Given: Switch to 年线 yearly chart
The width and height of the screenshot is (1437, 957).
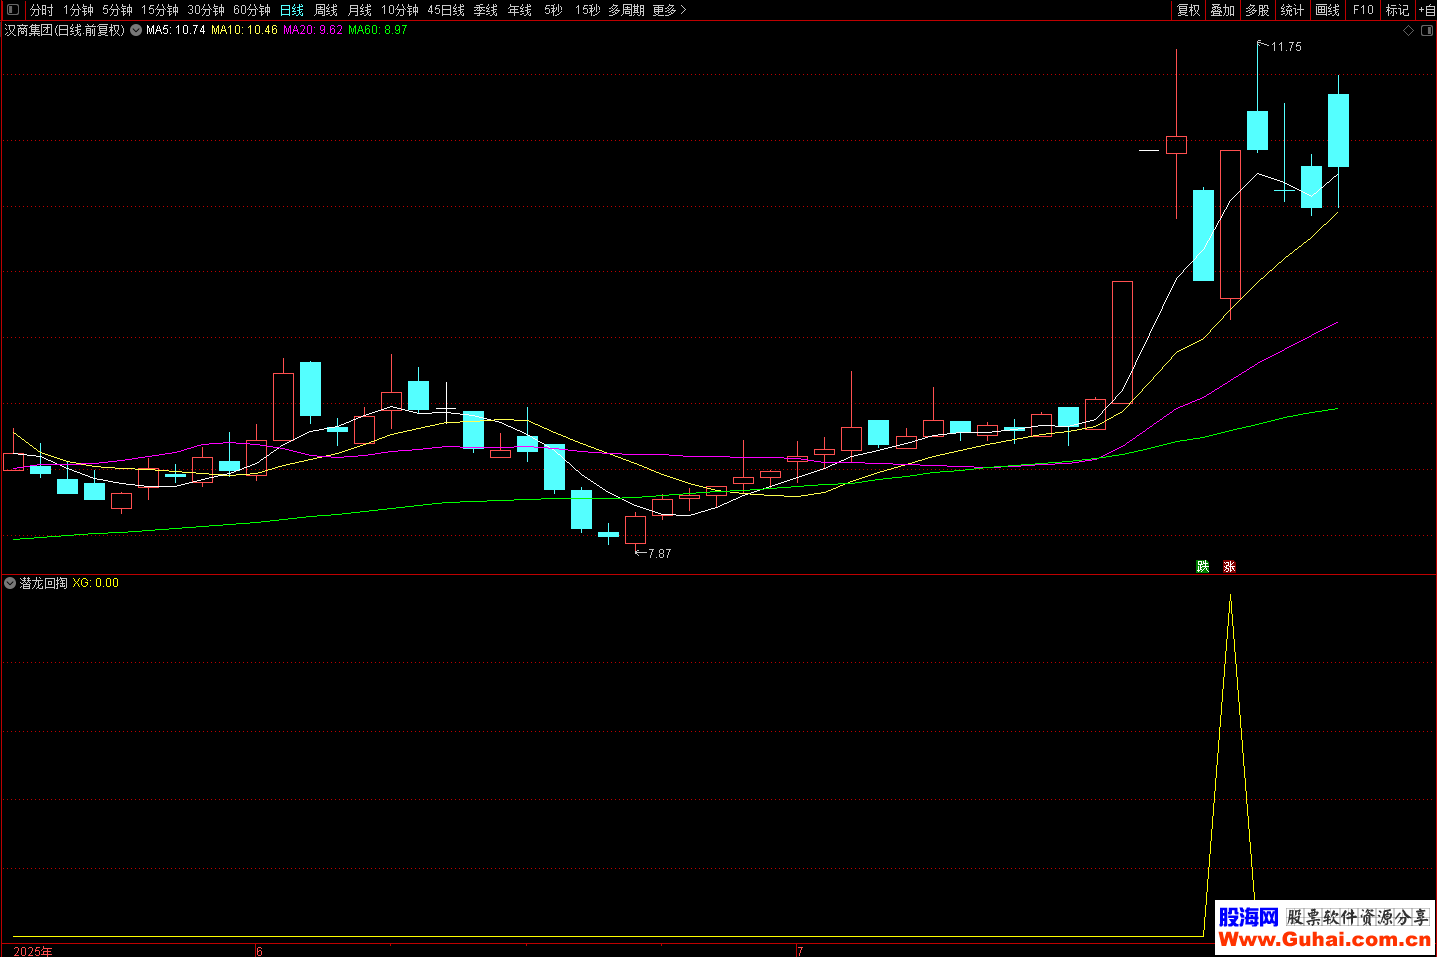Looking at the screenshot, I should tap(520, 10).
